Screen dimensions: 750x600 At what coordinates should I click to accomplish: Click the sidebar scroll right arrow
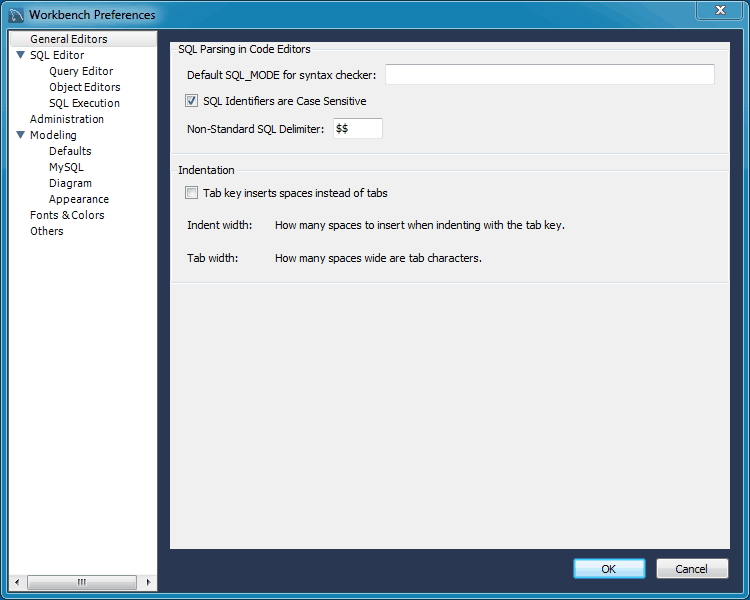pos(148,582)
